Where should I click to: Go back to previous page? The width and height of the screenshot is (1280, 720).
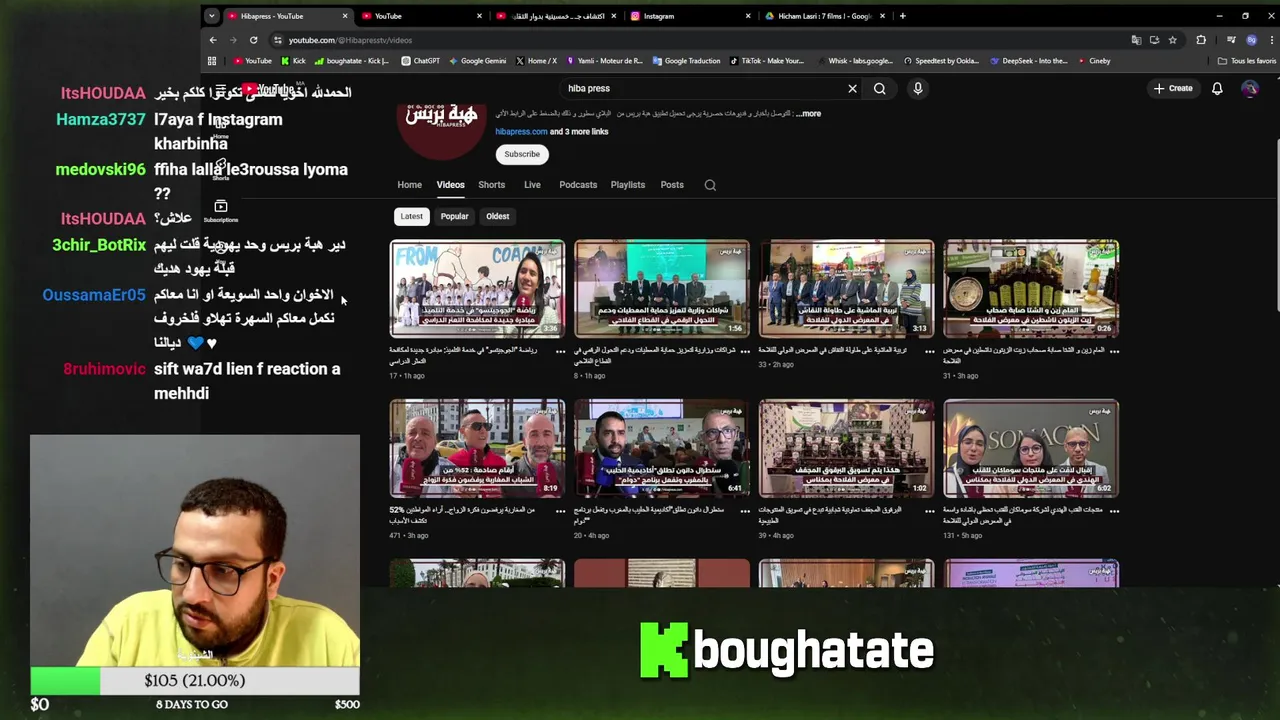213,40
